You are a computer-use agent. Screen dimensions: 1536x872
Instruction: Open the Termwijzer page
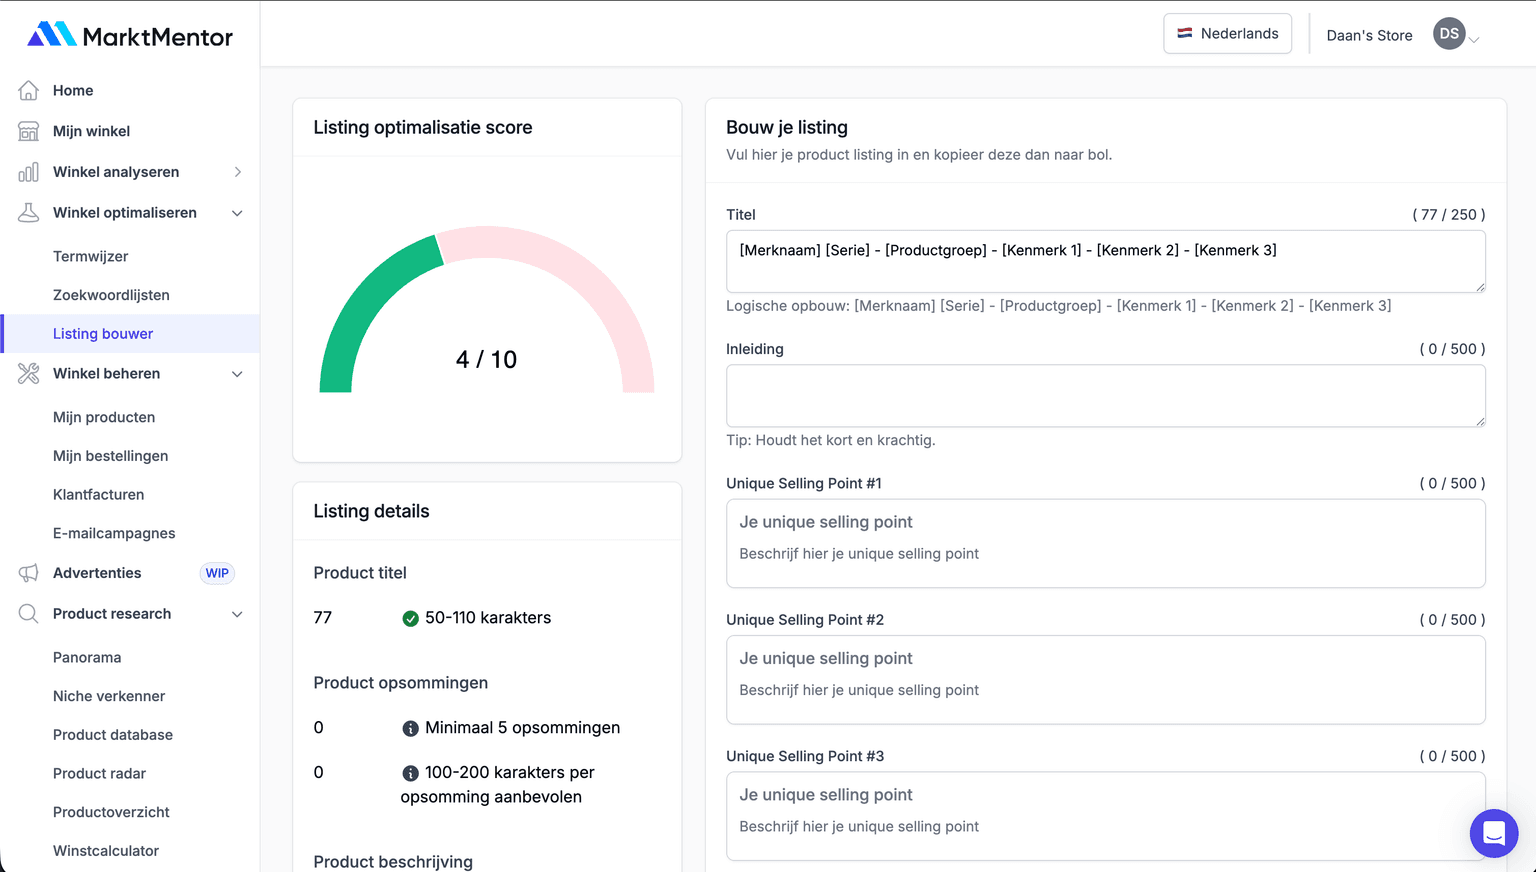click(x=88, y=256)
